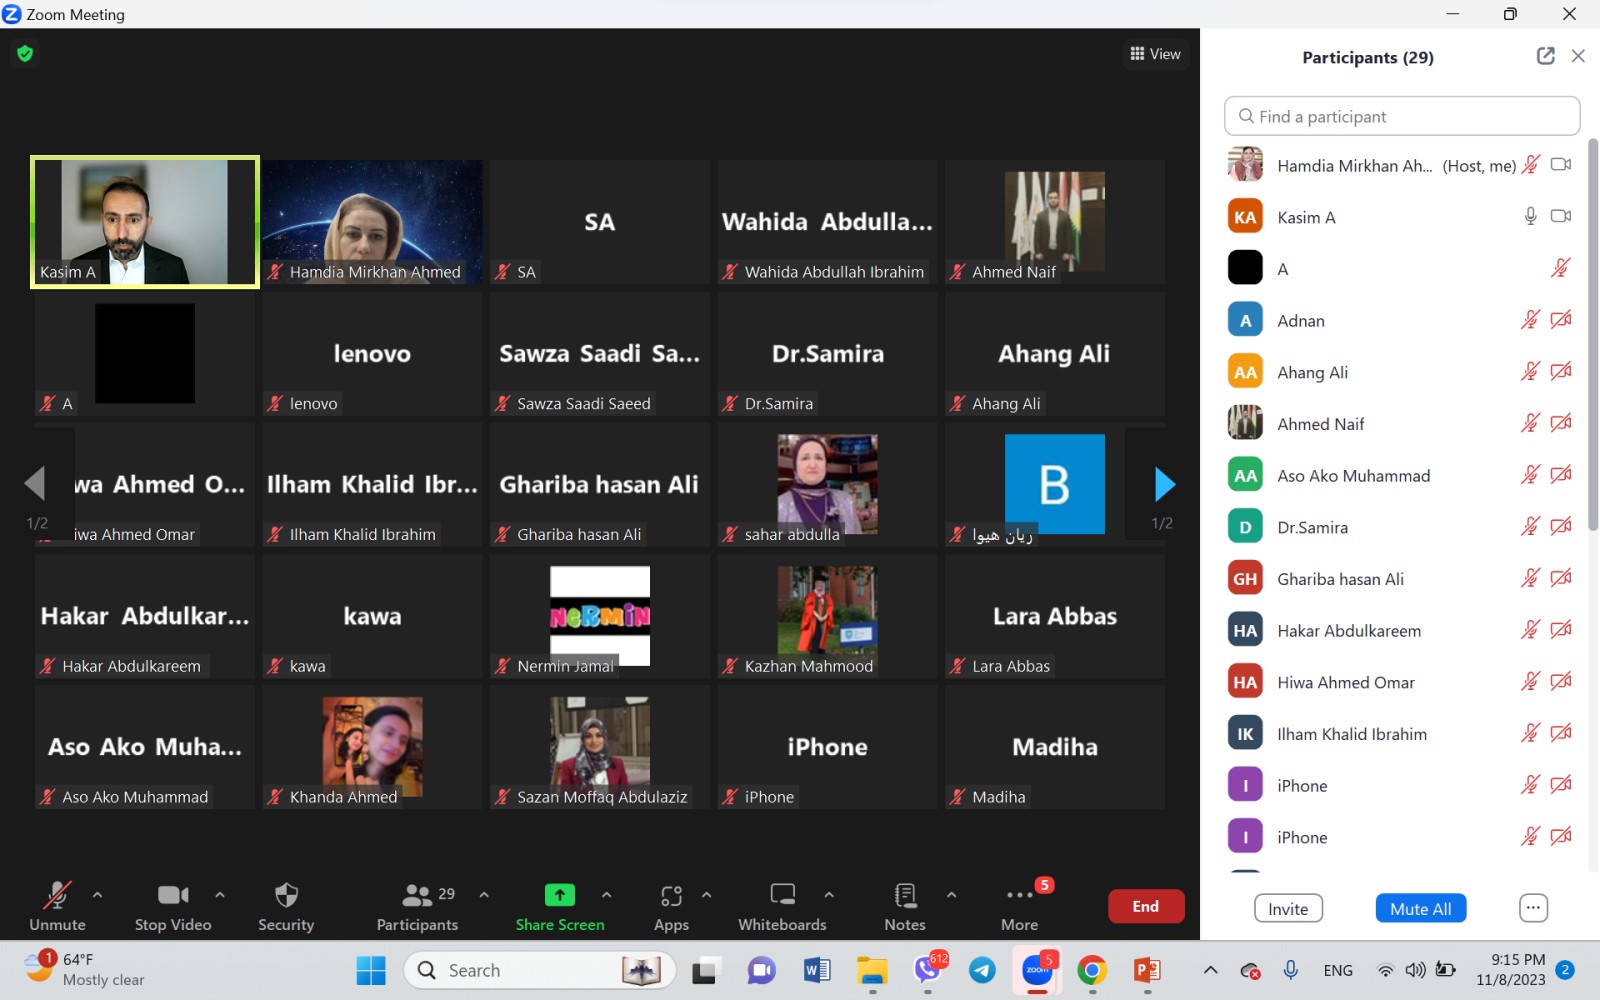Select Khanda Ahmed's video tile
Viewport: 1600px width, 1000px height.
pos(372,747)
